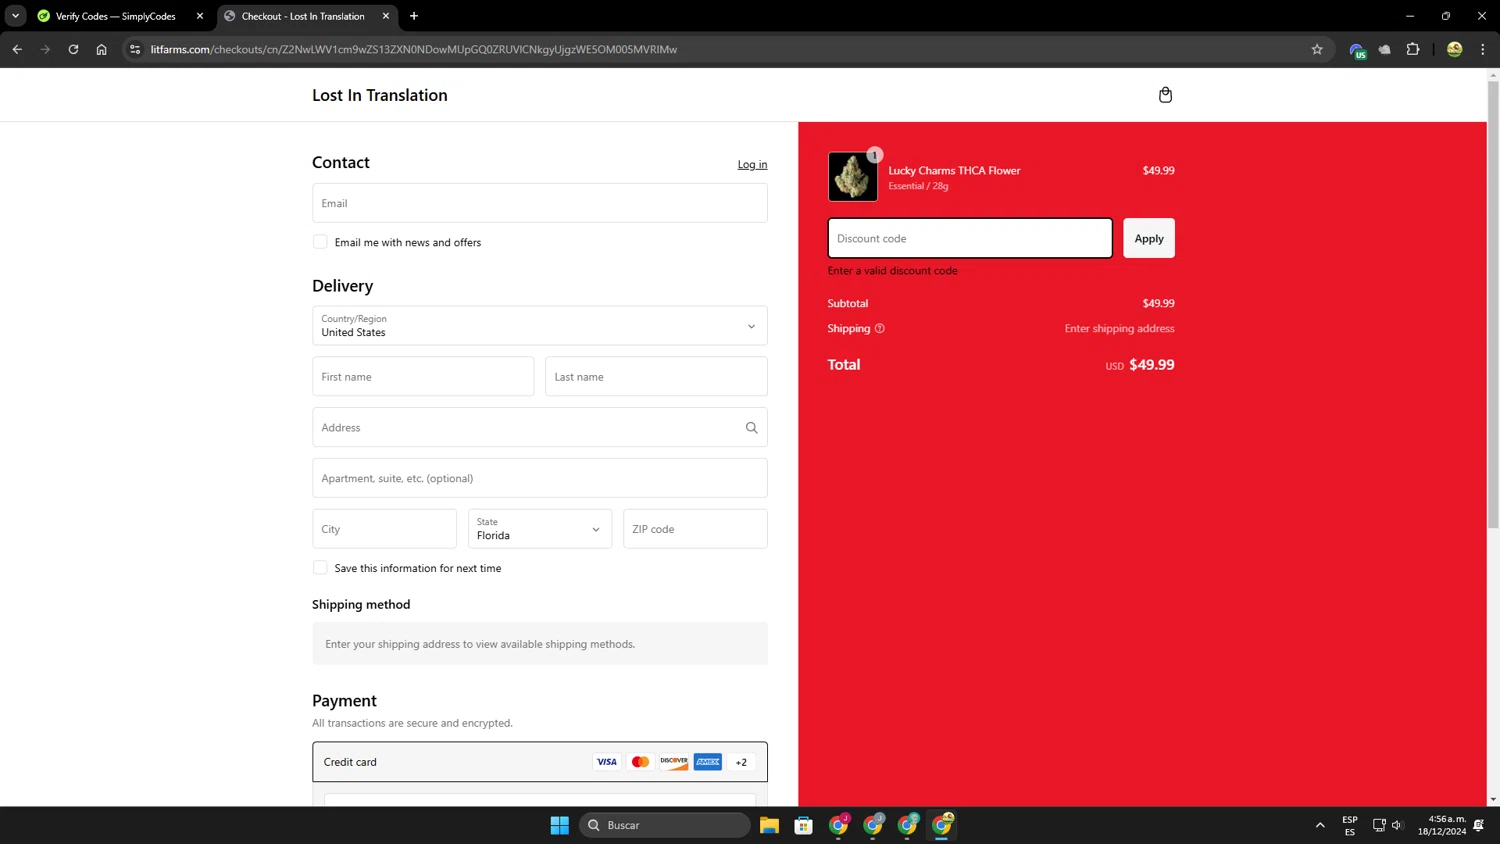
Task: Open the volume control in the tray
Action: [1398, 825]
